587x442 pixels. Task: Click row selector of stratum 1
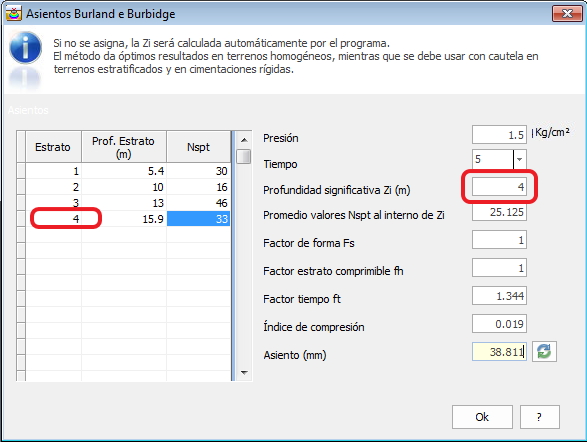21,171
